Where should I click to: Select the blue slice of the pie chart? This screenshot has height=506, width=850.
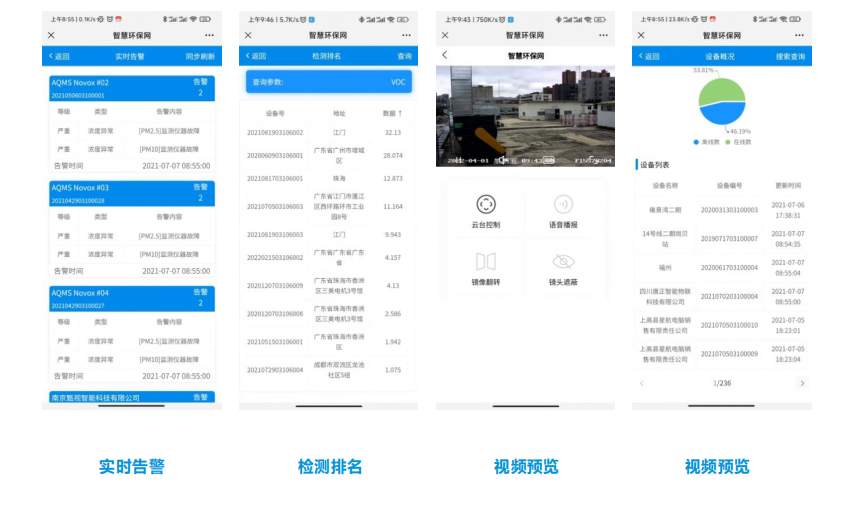(x=723, y=114)
